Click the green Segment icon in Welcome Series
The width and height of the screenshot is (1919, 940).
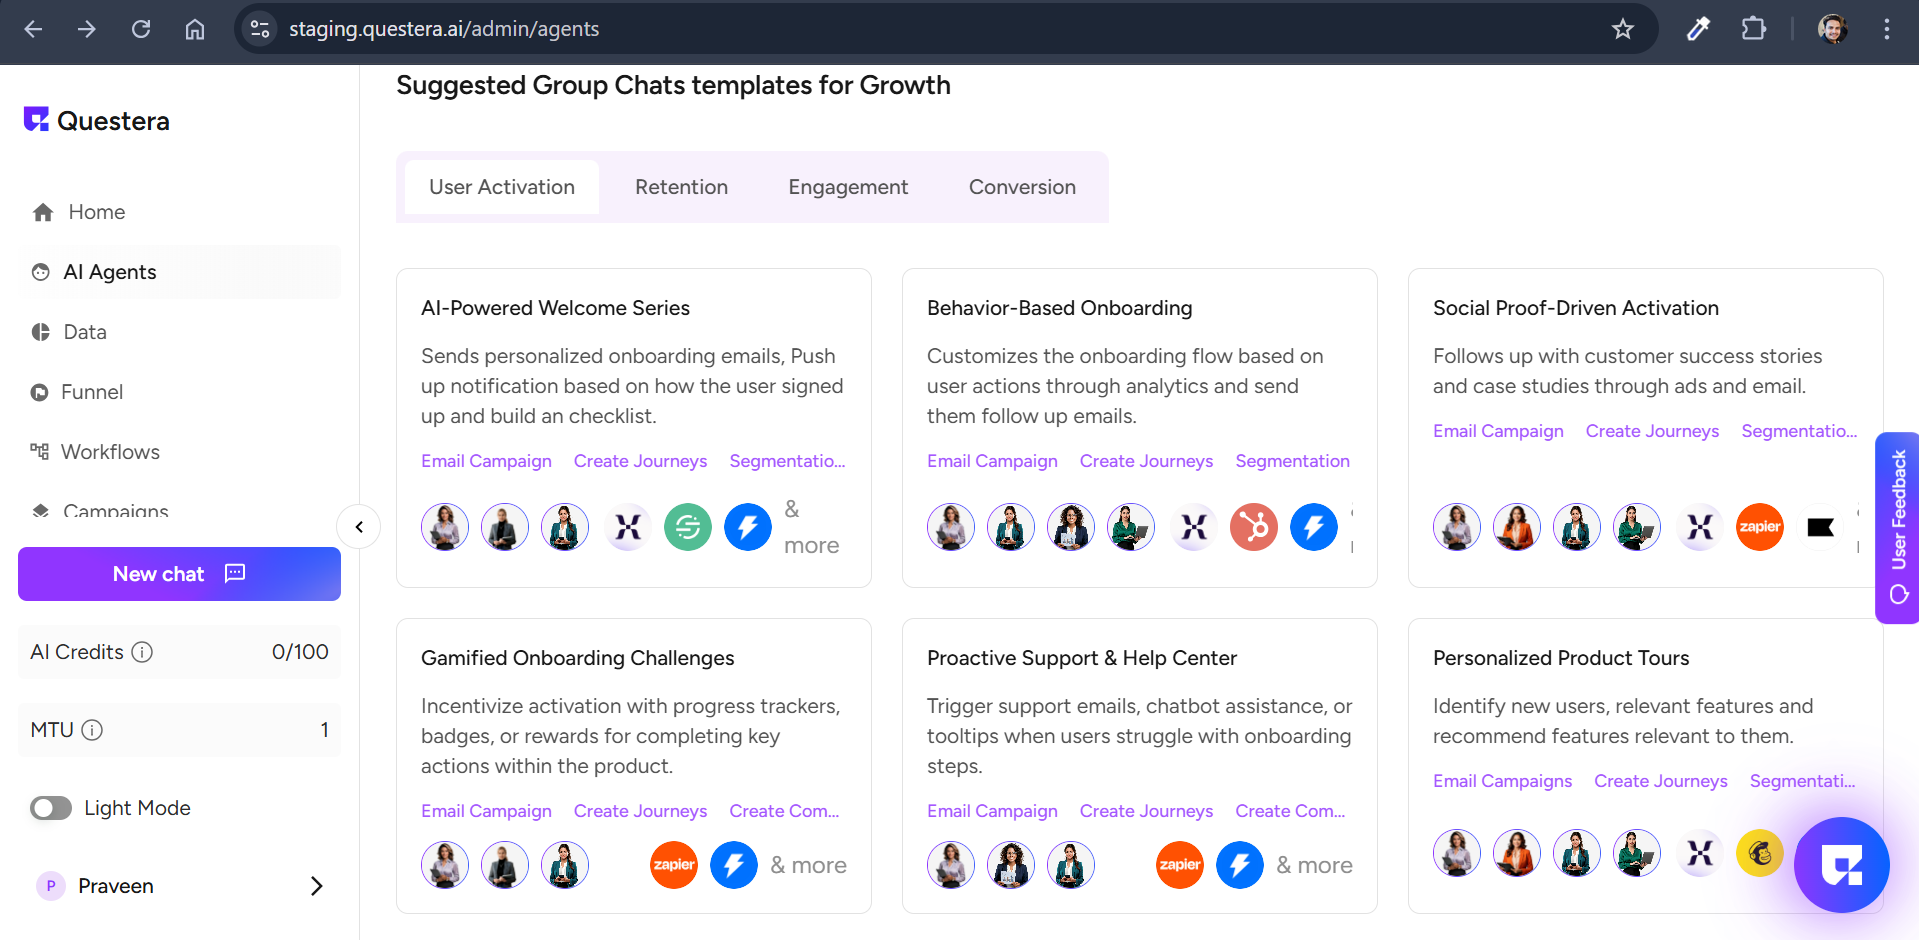click(x=688, y=527)
